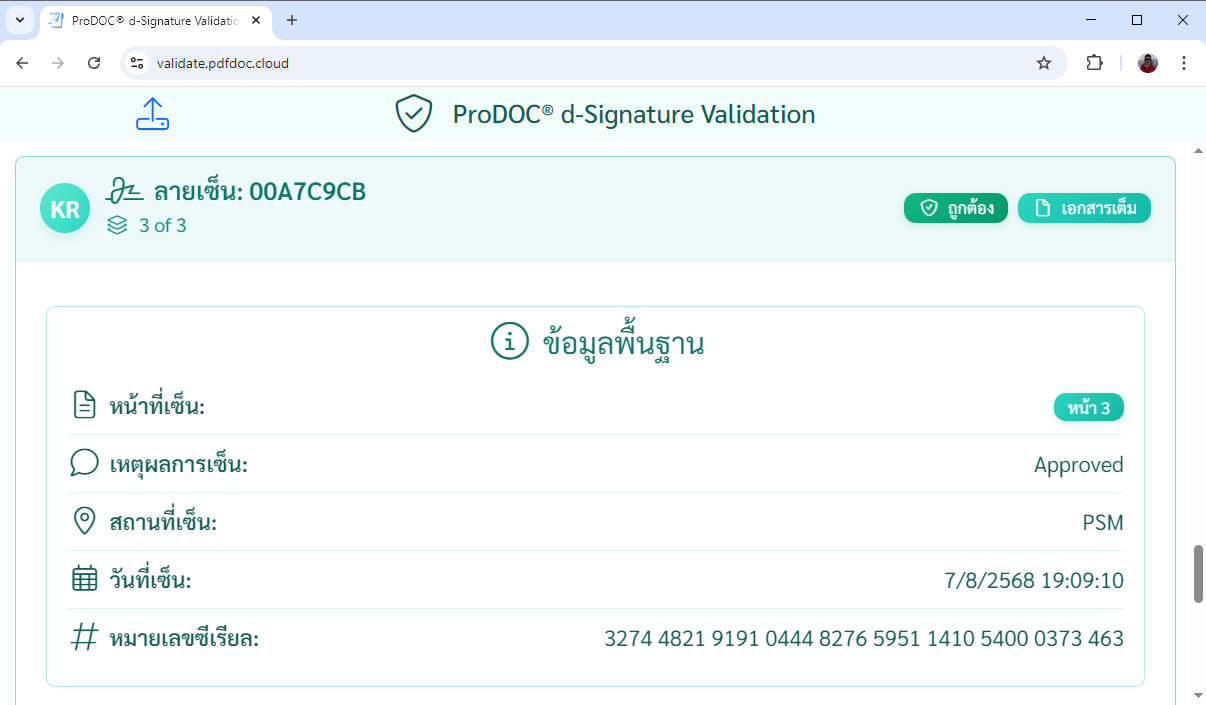Click the หน้าที่เซ็น label
This screenshot has height=705, width=1206.
157,407
